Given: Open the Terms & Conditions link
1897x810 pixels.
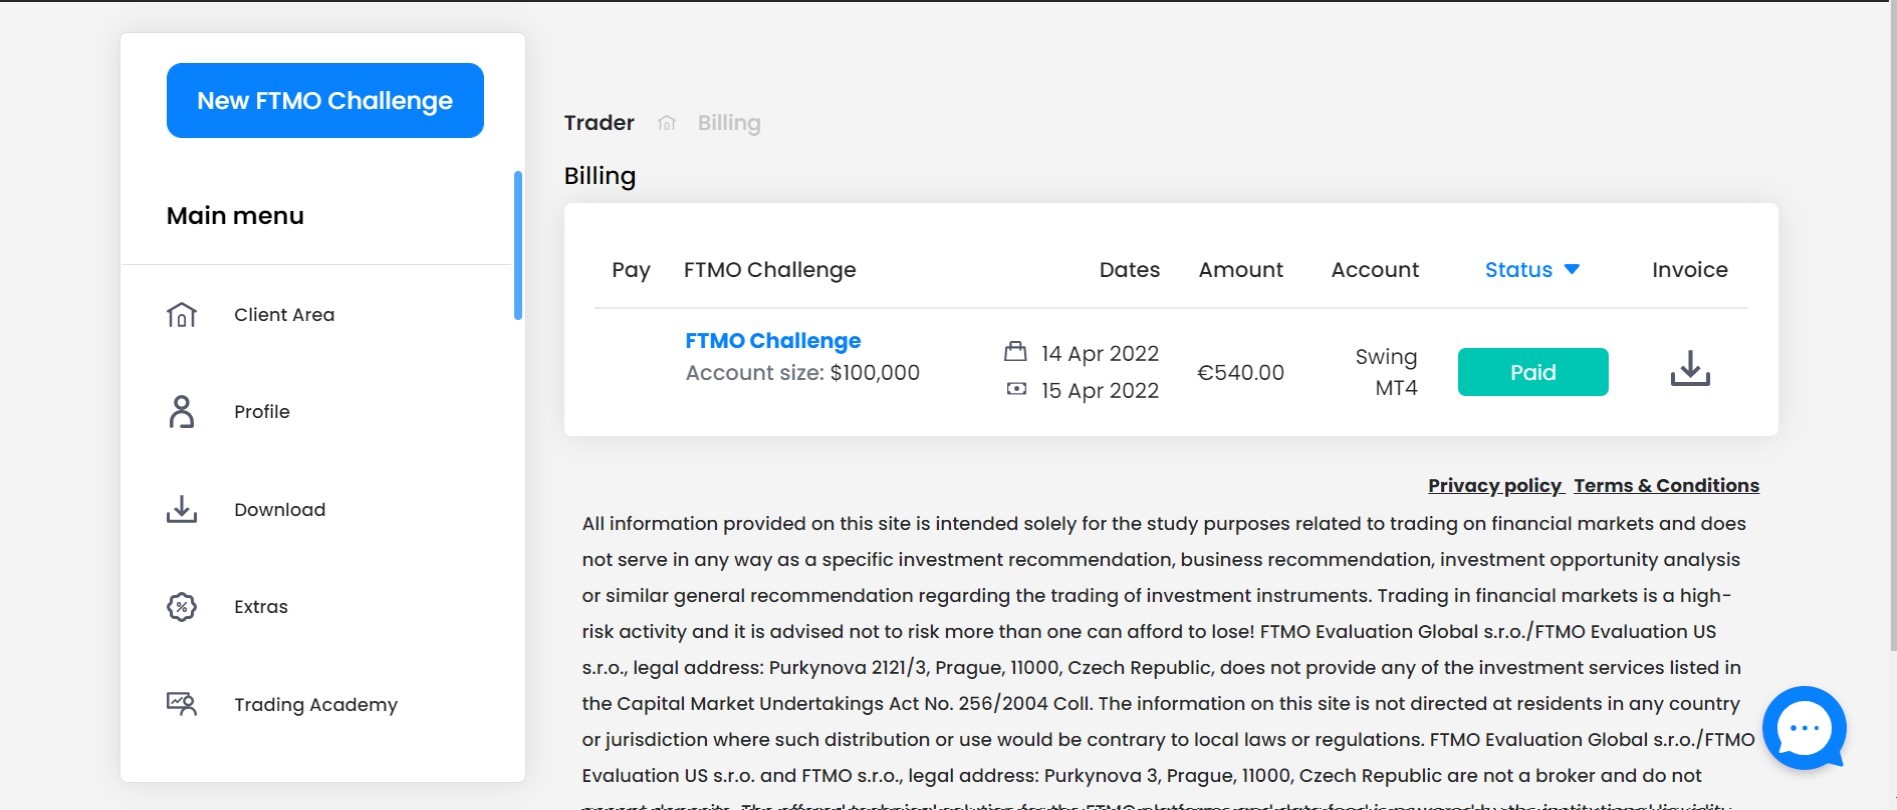Looking at the screenshot, I should pyautogui.click(x=1666, y=486).
